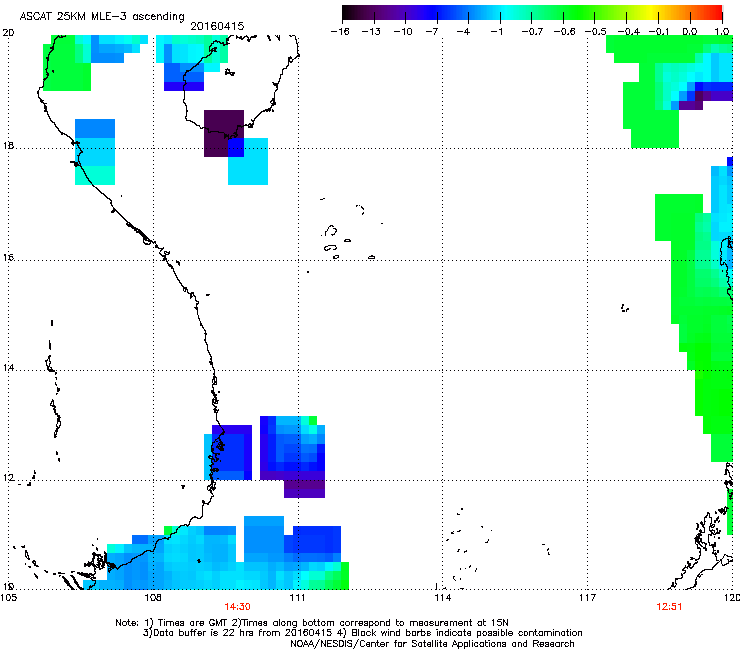
Task: Click the 117 longitude axis label
Action: 588,598
